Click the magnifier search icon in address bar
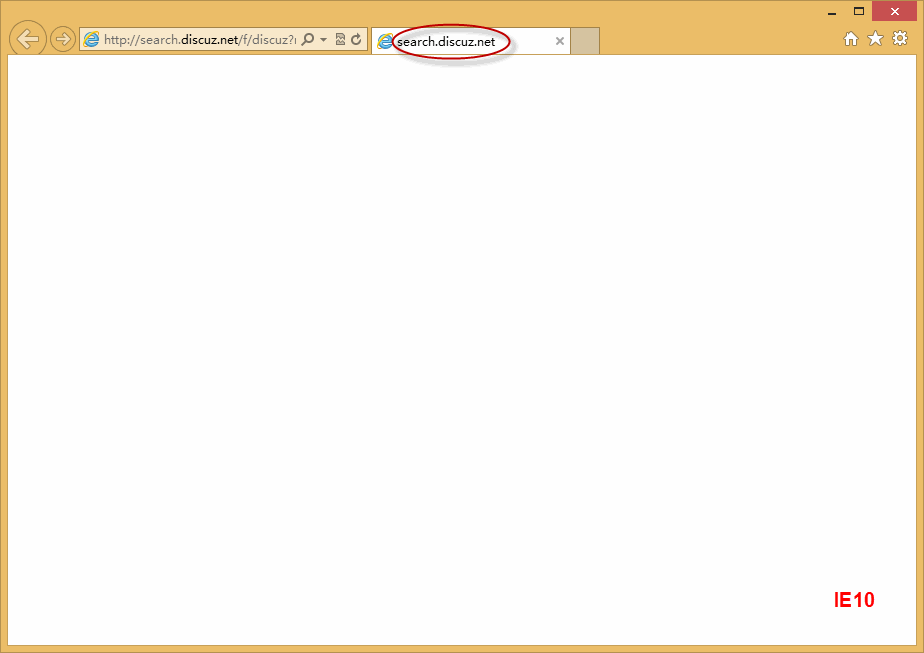This screenshot has height=653, width=924. [308, 39]
